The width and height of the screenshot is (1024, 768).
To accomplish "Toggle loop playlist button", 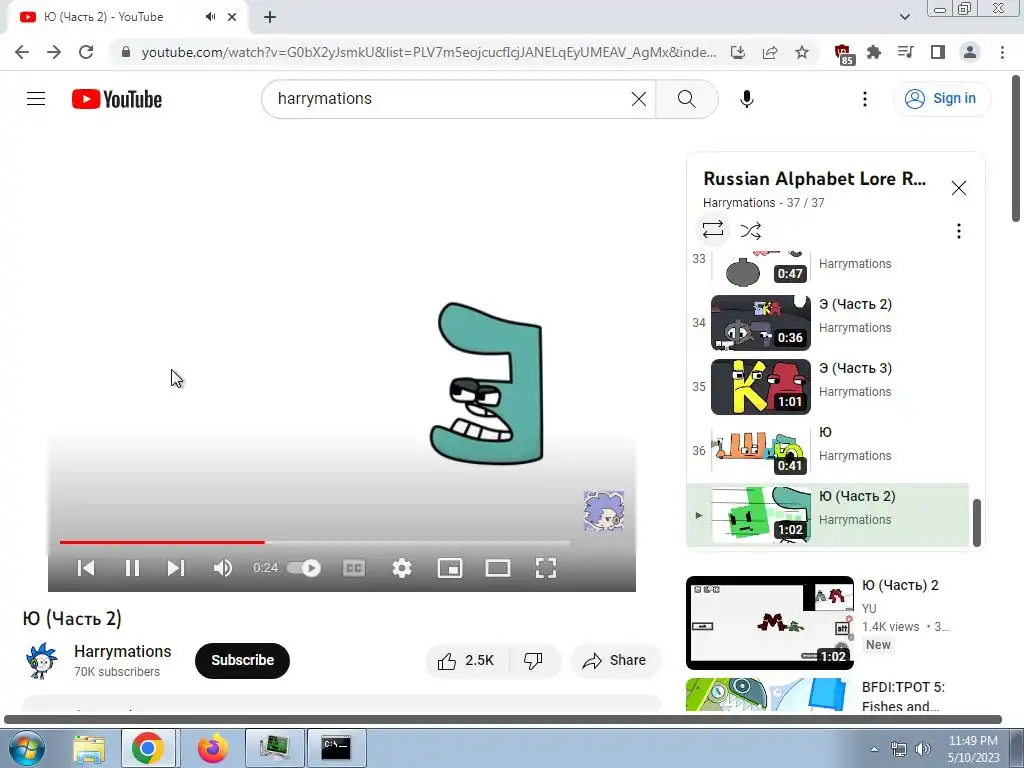I will pos(712,230).
